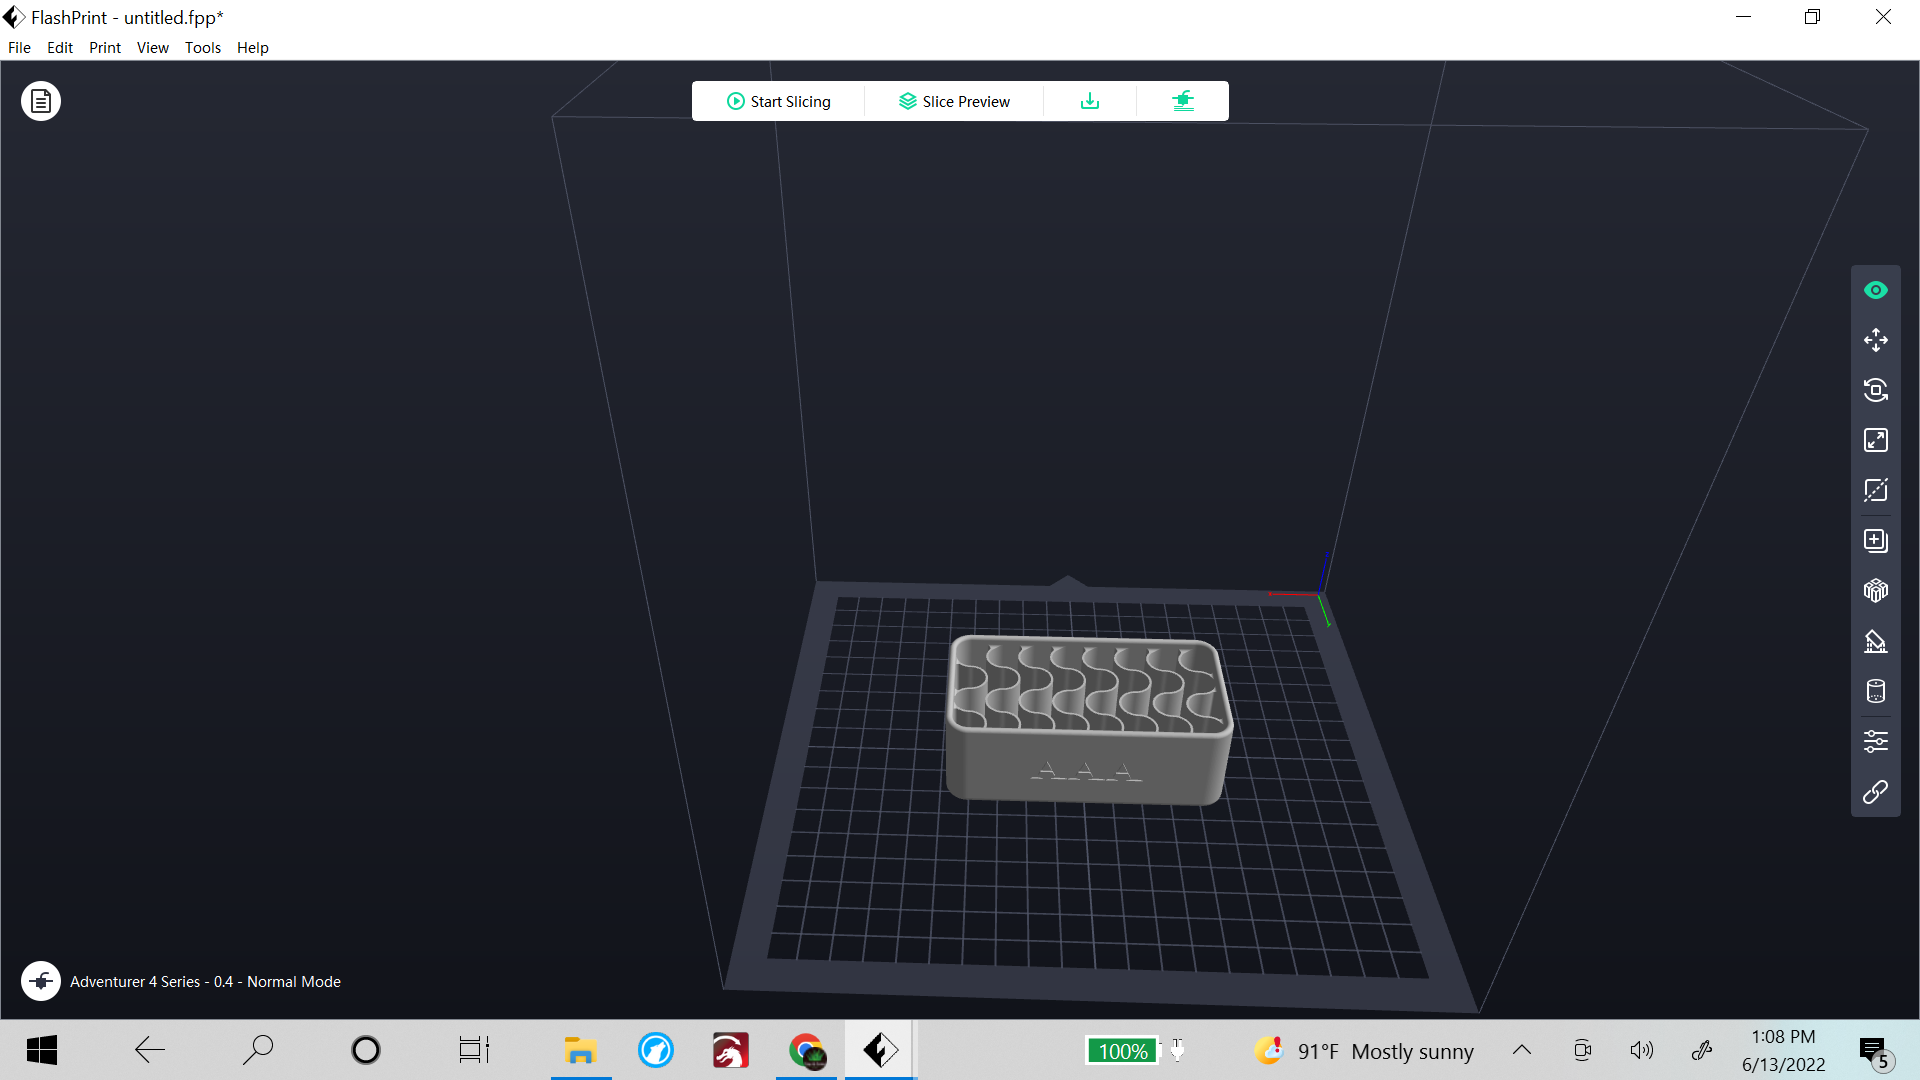Viewport: 1920px width, 1080px height.
Task: Select the View eye tool
Action: point(1875,290)
